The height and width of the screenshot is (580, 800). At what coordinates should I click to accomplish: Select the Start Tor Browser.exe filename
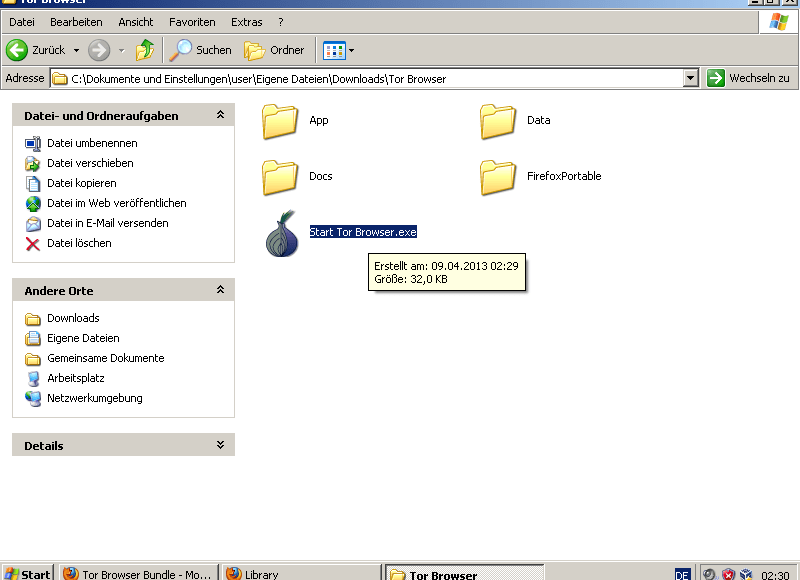tap(363, 232)
